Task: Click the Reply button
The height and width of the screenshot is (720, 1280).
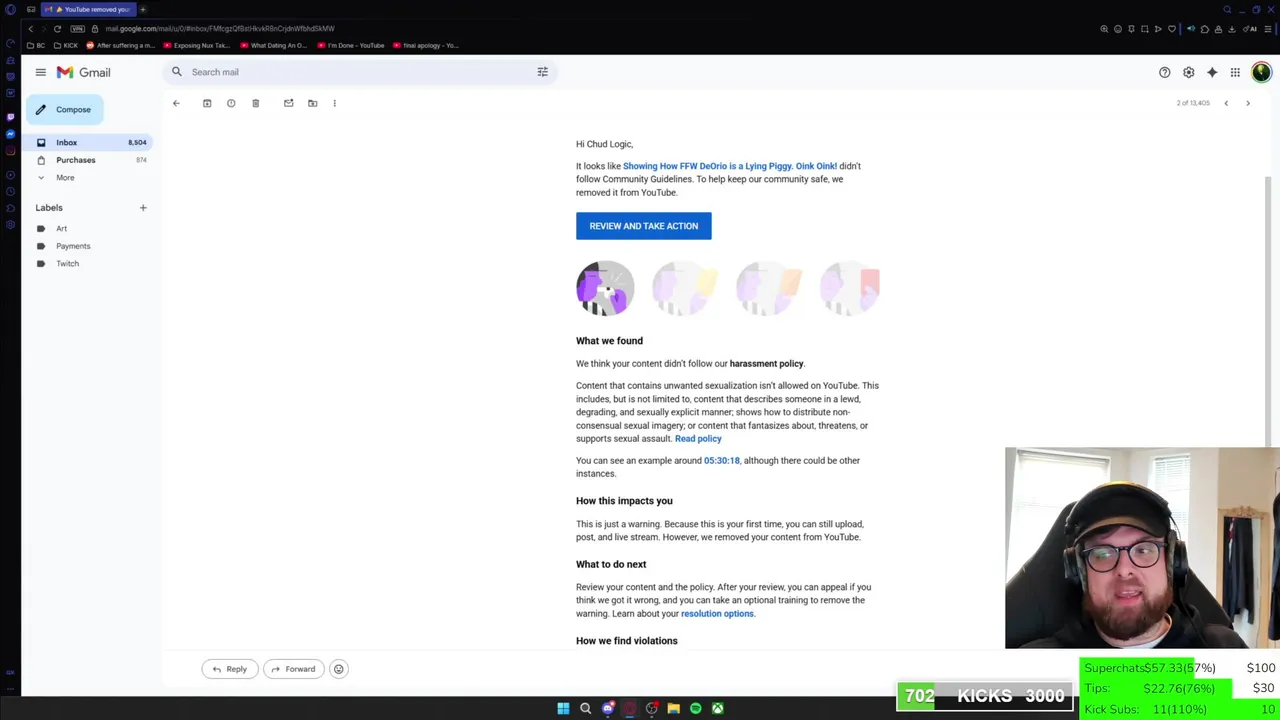Action: 229,669
